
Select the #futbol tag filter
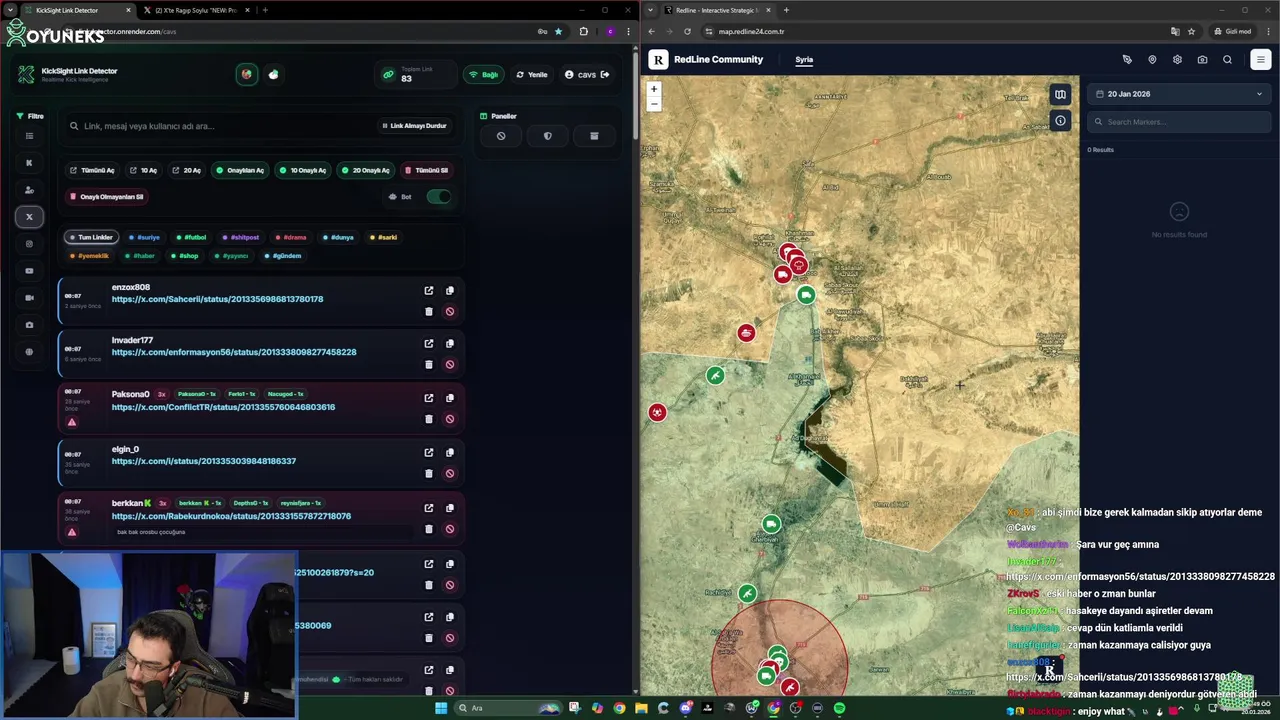[x=190, y=237]
